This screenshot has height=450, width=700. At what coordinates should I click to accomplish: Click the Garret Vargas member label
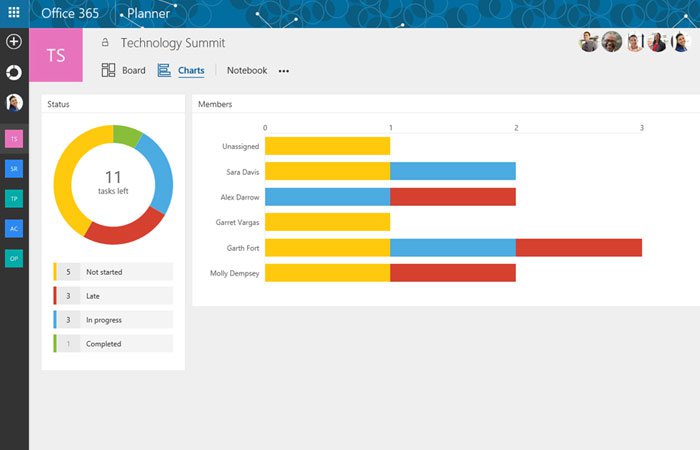(237, 222)
